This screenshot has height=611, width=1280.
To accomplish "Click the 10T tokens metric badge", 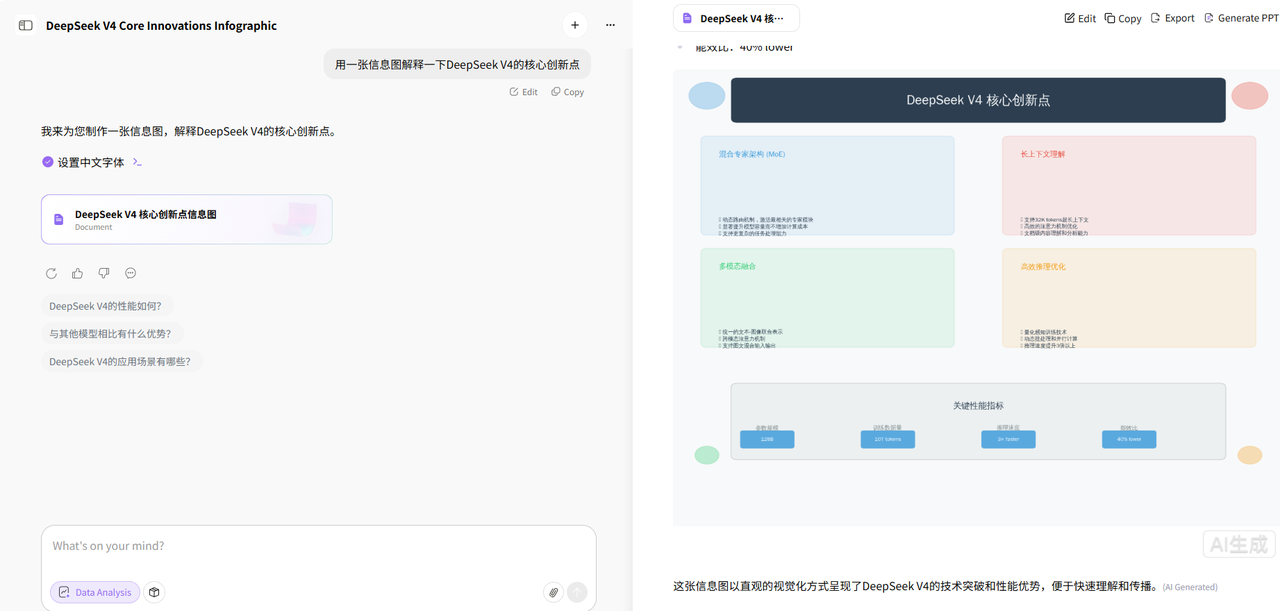I will 888,439.
